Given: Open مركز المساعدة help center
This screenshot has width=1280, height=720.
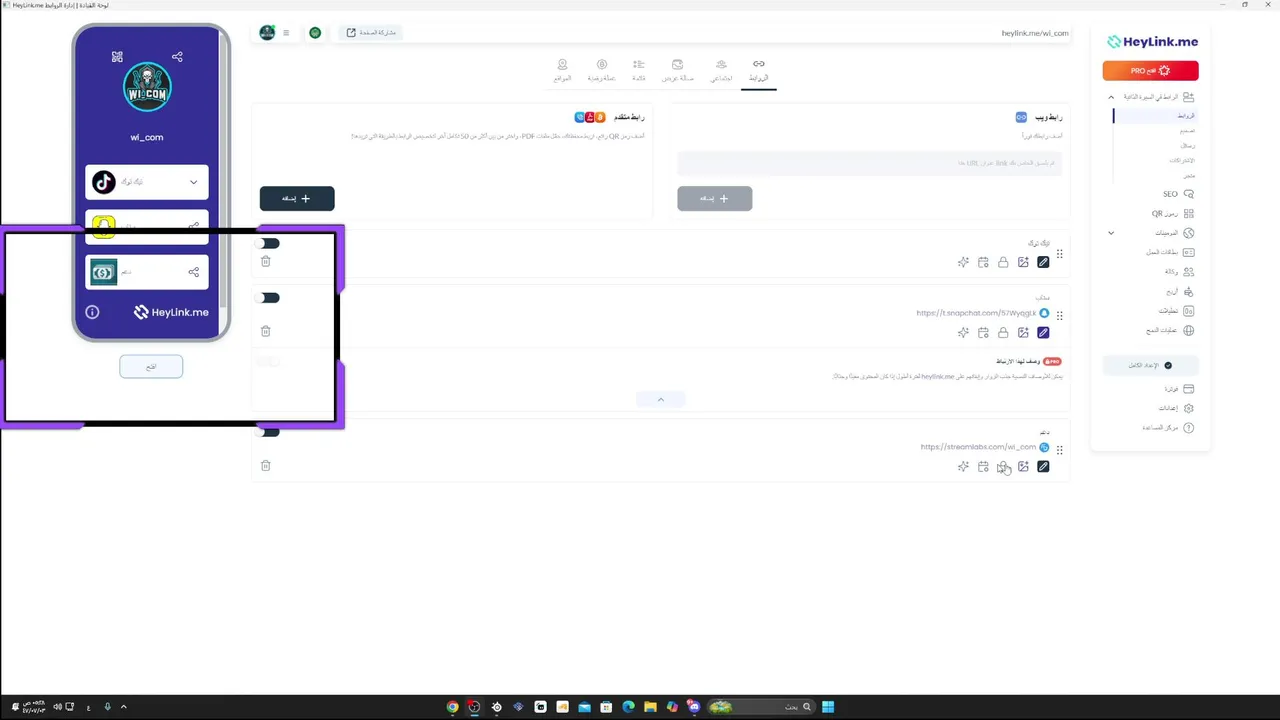Looking at the screenshot, I should coord(1169,427).
